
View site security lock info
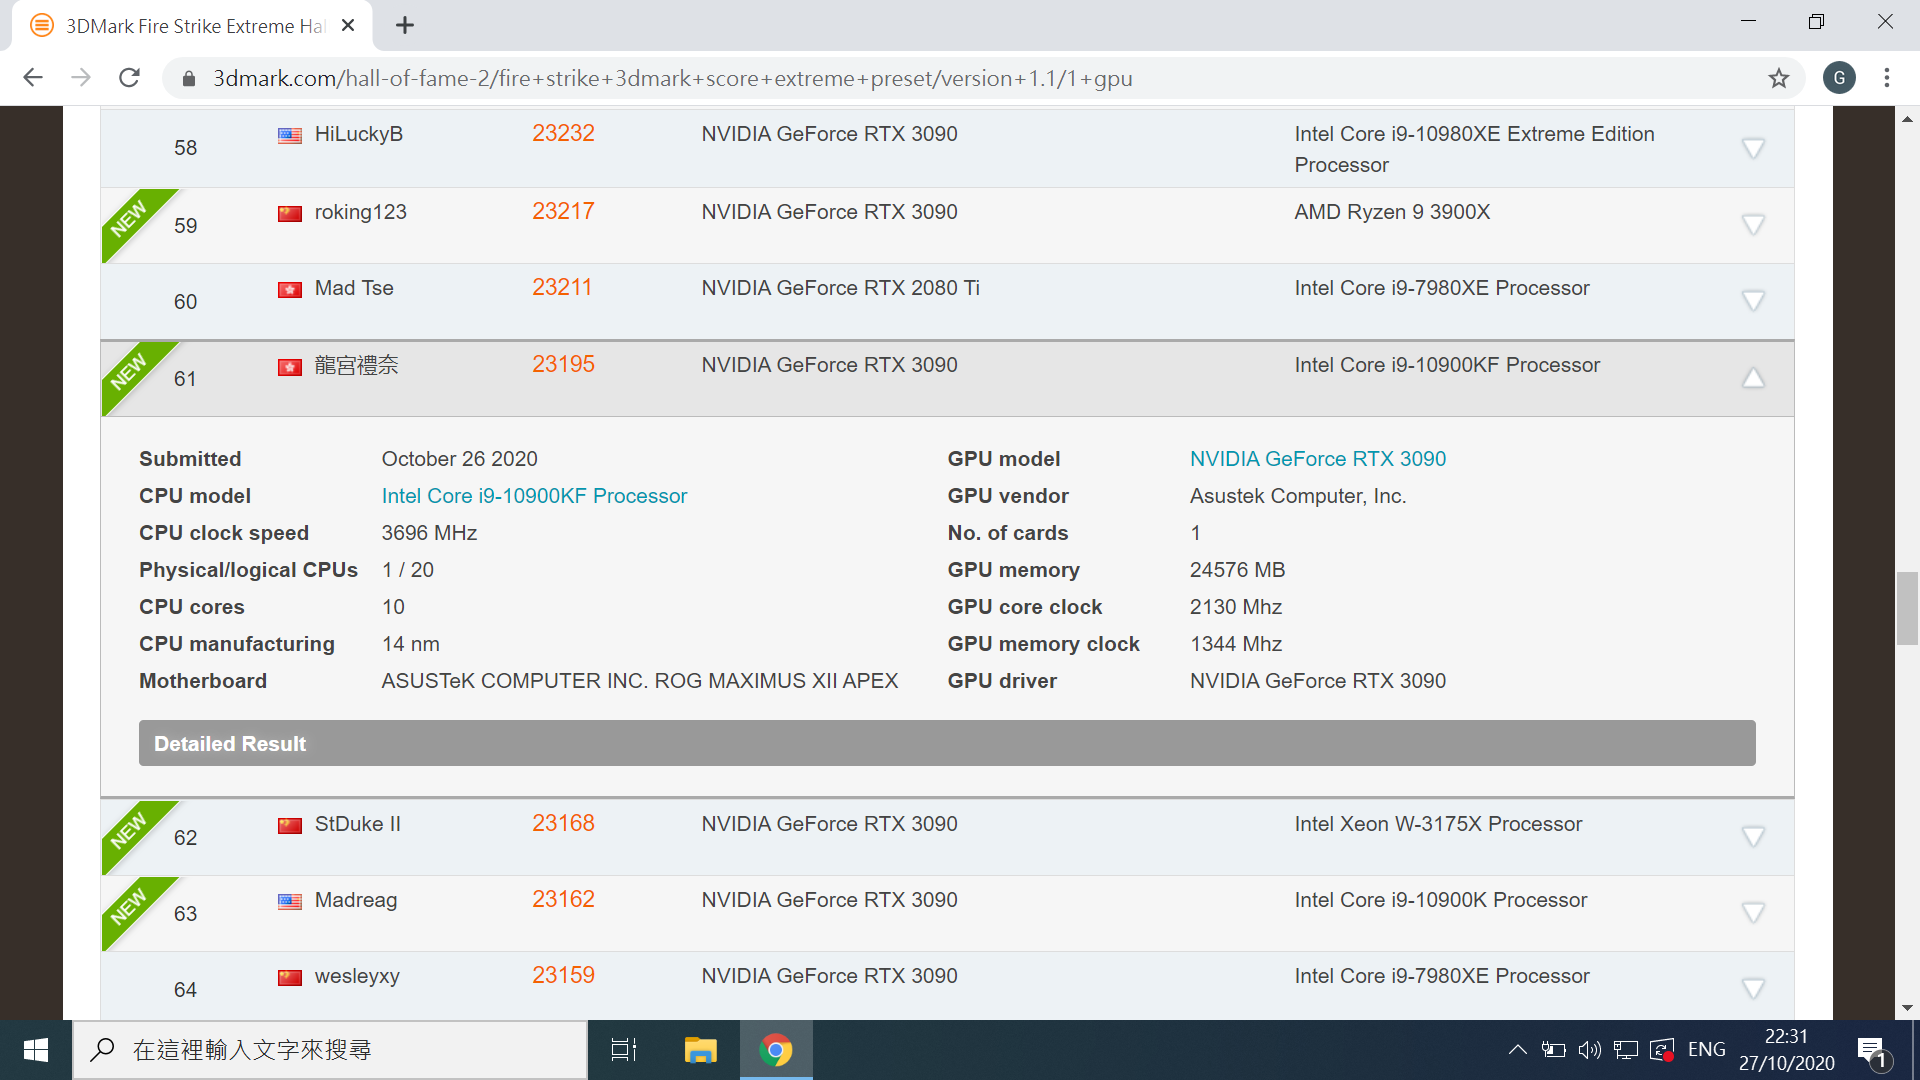(187, 78)
